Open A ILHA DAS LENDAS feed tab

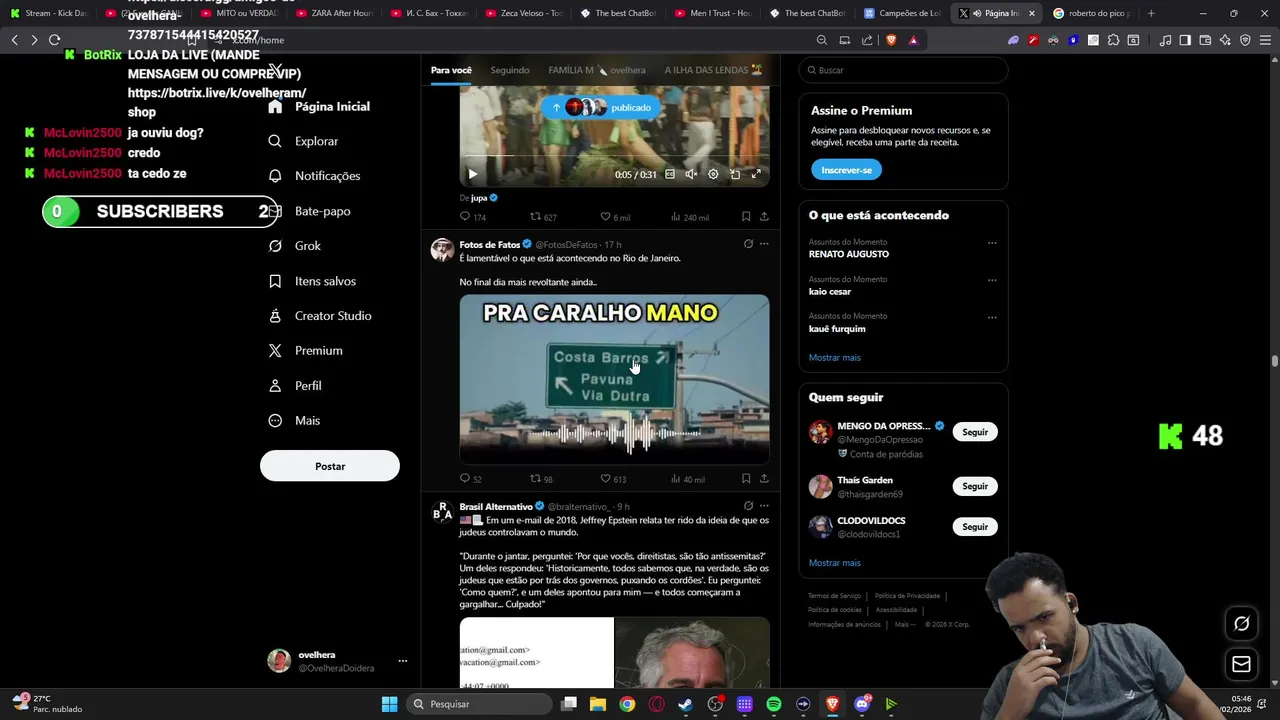[x=713, y=70]
